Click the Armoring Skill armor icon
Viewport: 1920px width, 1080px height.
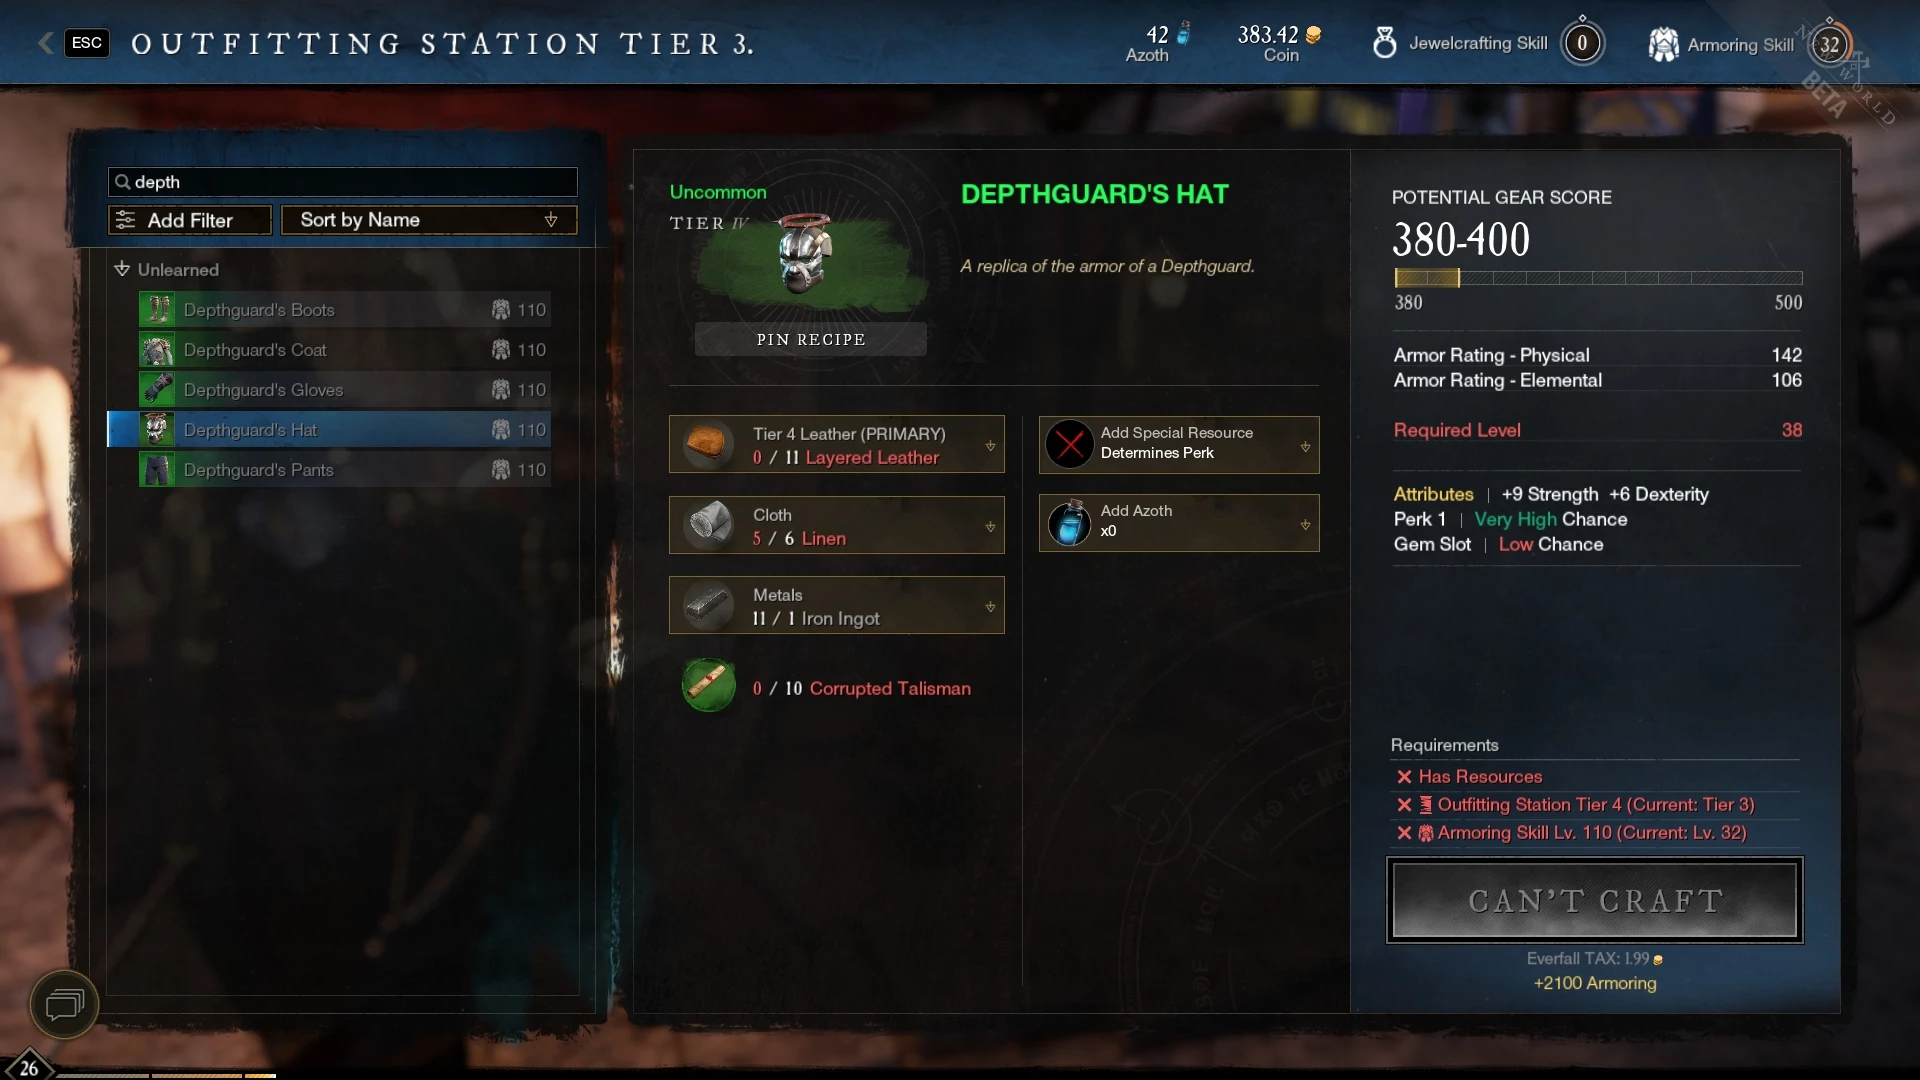tap(1663, 44)
